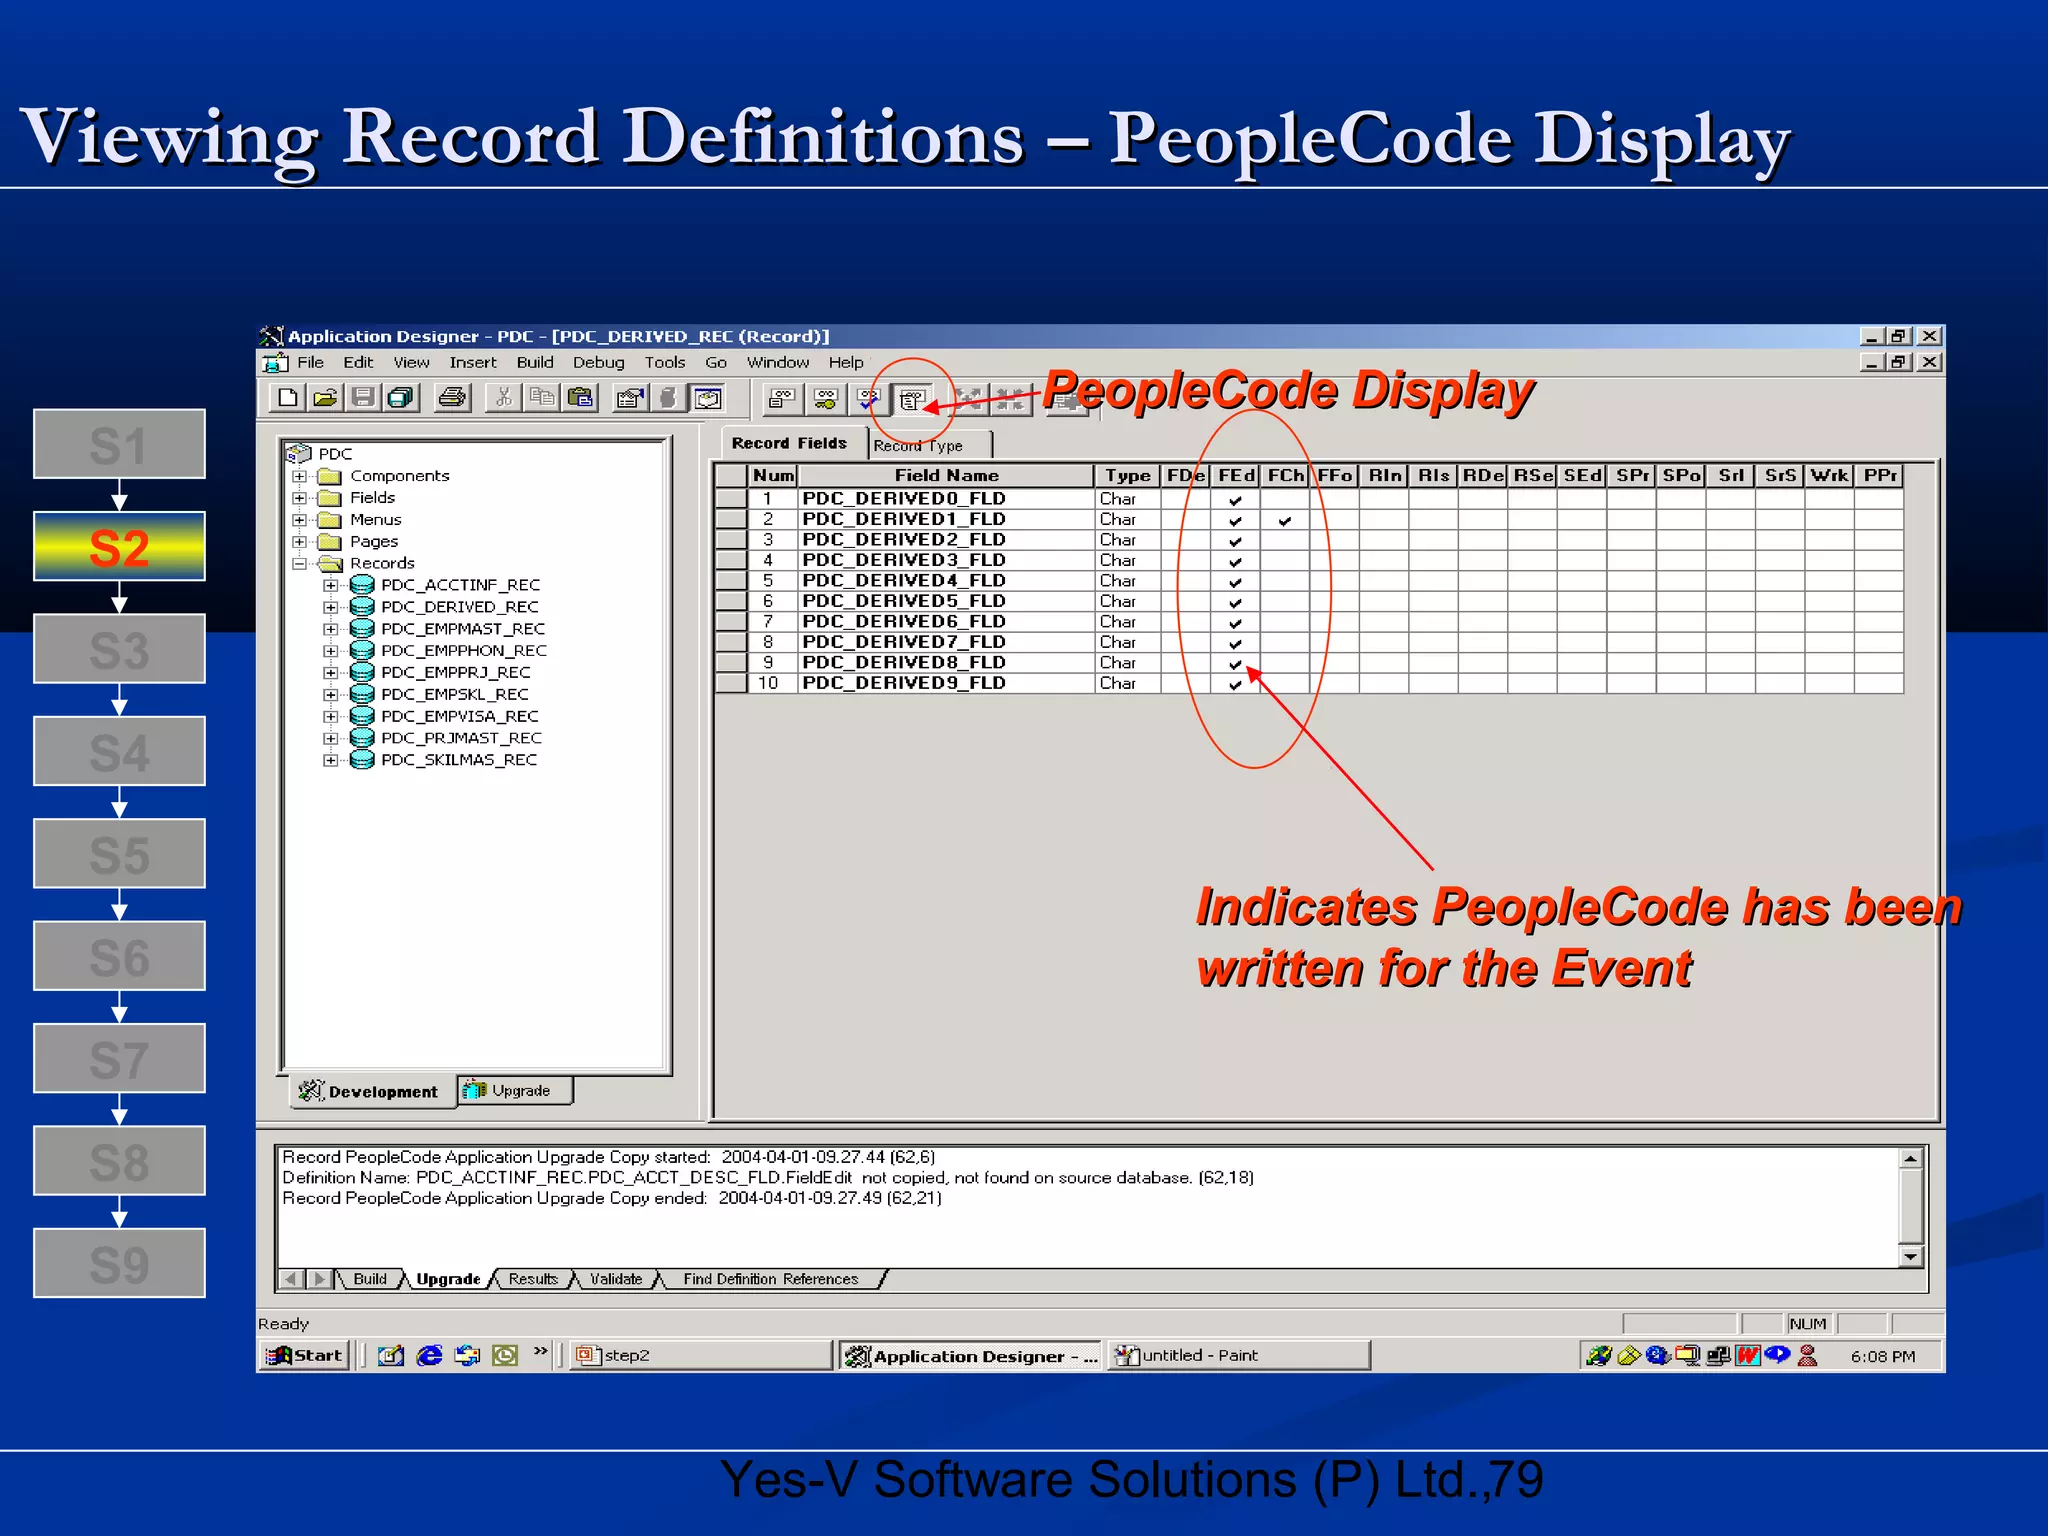The height and width of the screenshot is (1536, 2048).
Task: Open the File menu
Action: [x=310, y=362]
